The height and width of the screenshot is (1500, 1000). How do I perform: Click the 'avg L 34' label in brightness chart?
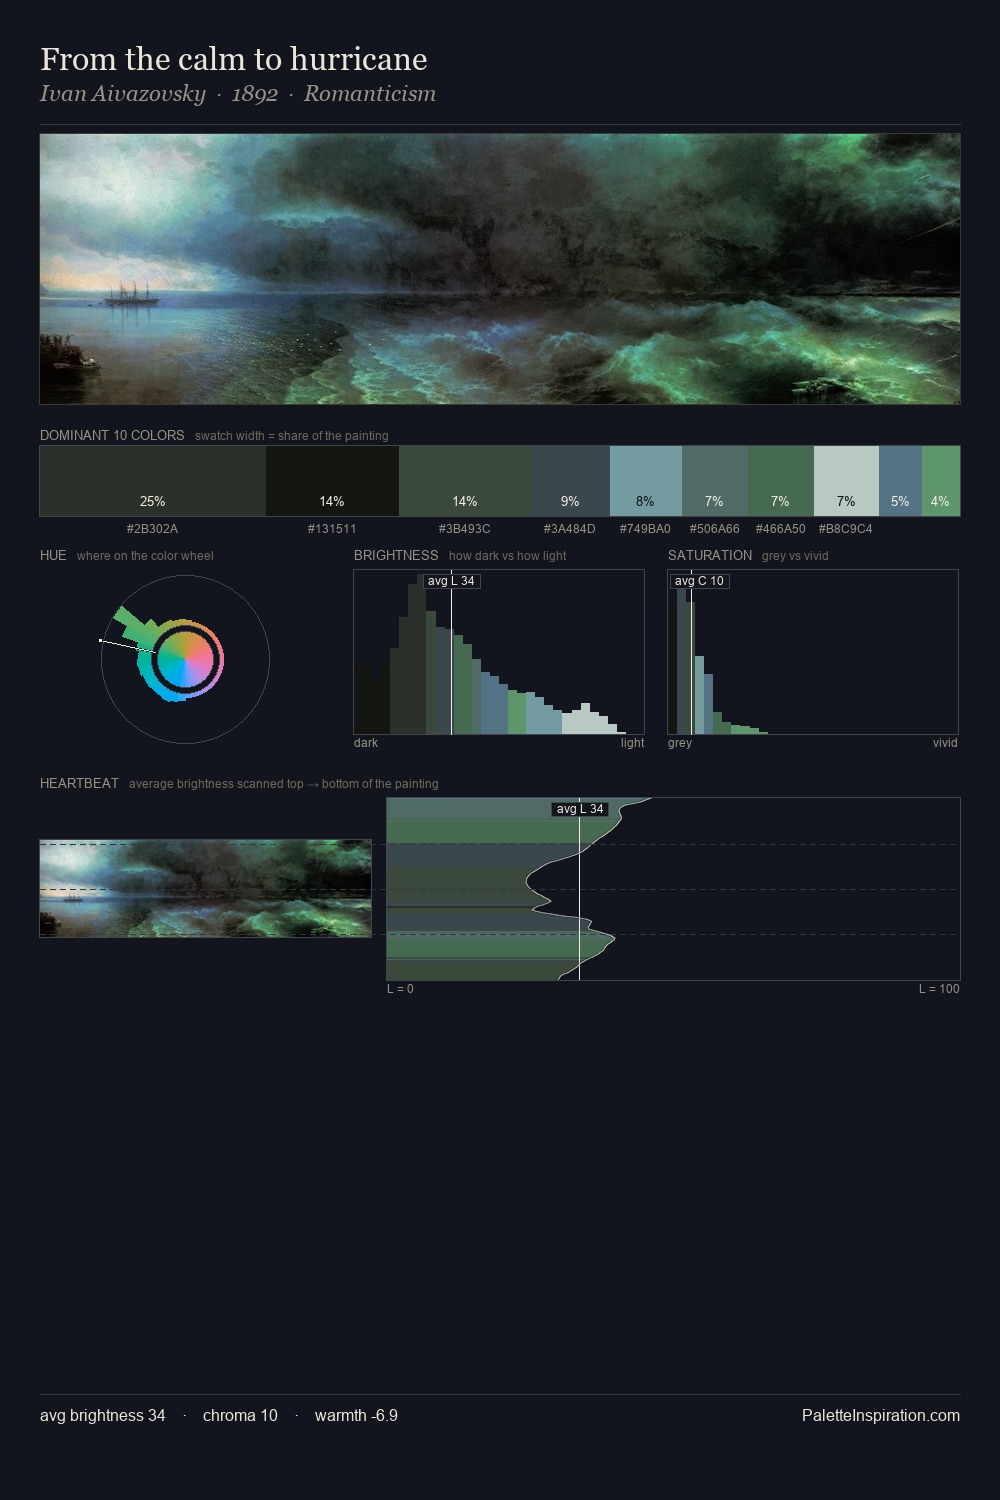(451, 581)
